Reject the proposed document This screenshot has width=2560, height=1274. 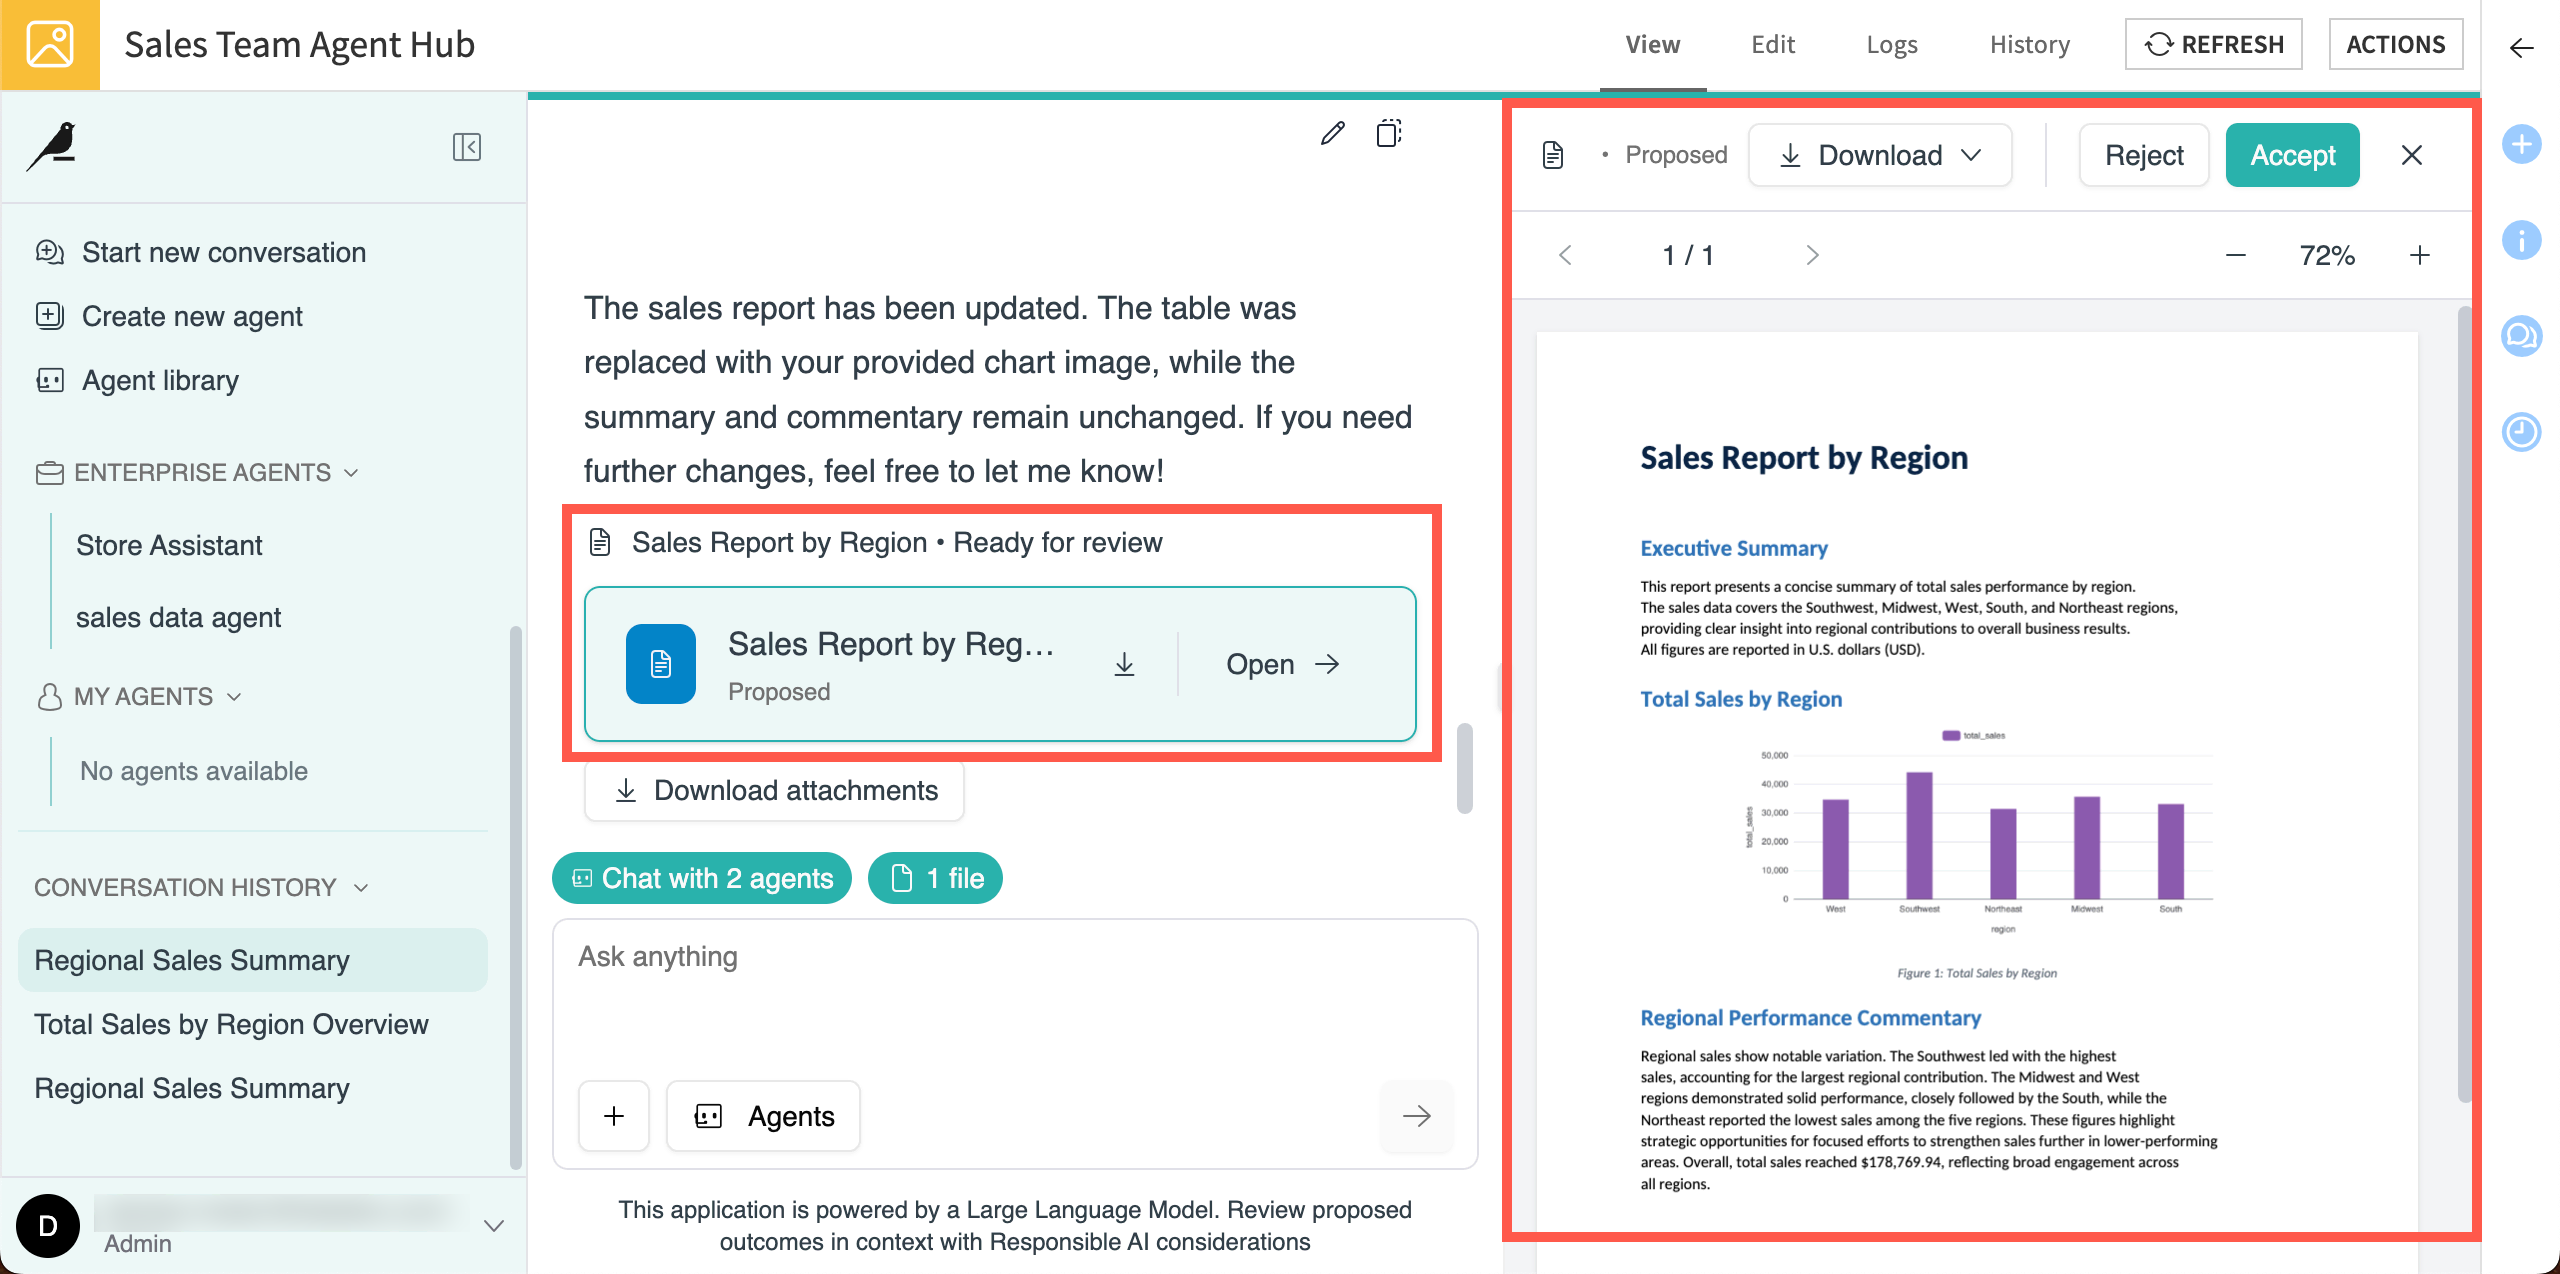tap(2143, 155)
